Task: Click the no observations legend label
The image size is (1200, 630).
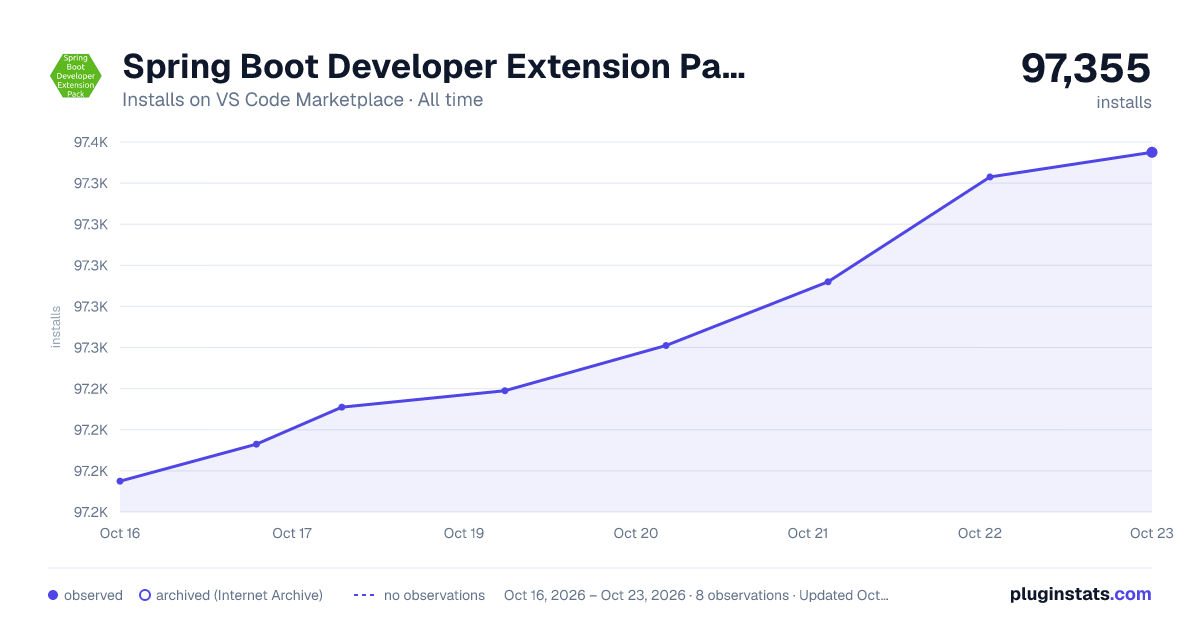Action: pyautogui.click(x=434, y=595)
